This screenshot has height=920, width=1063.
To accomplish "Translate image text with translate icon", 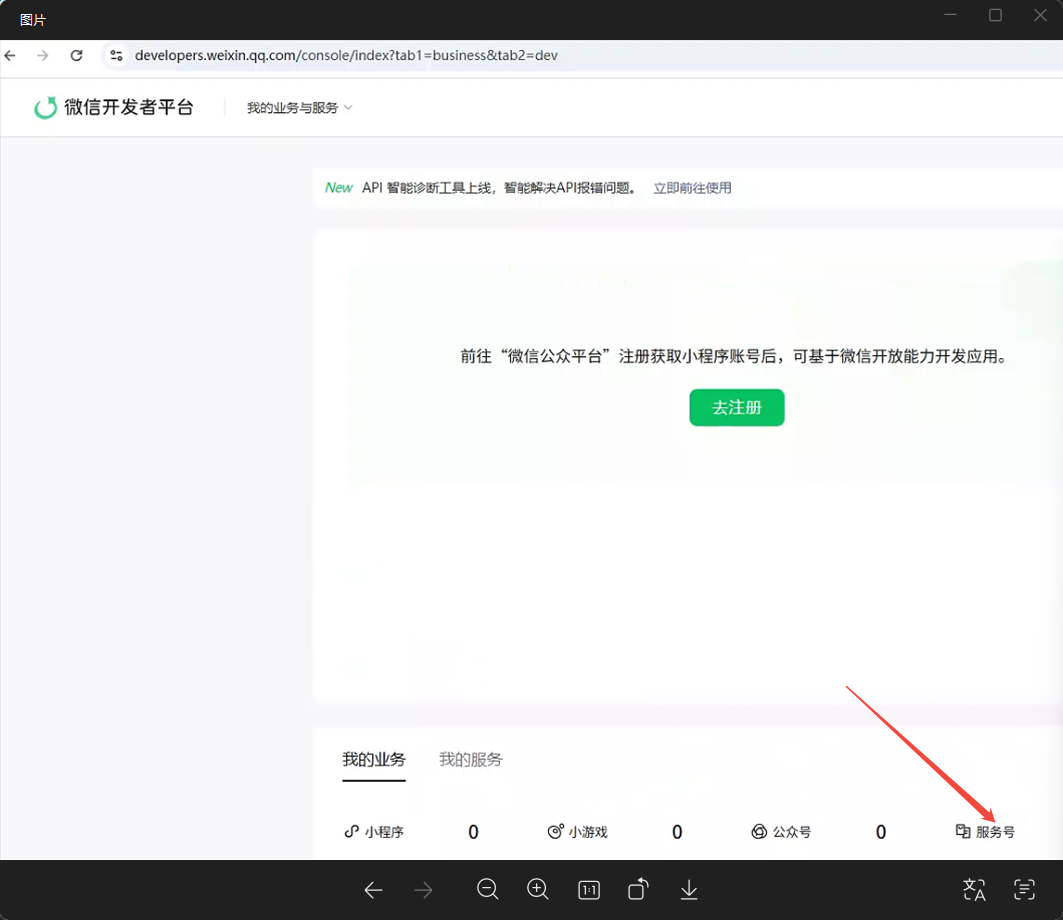I will click(974, 890).
